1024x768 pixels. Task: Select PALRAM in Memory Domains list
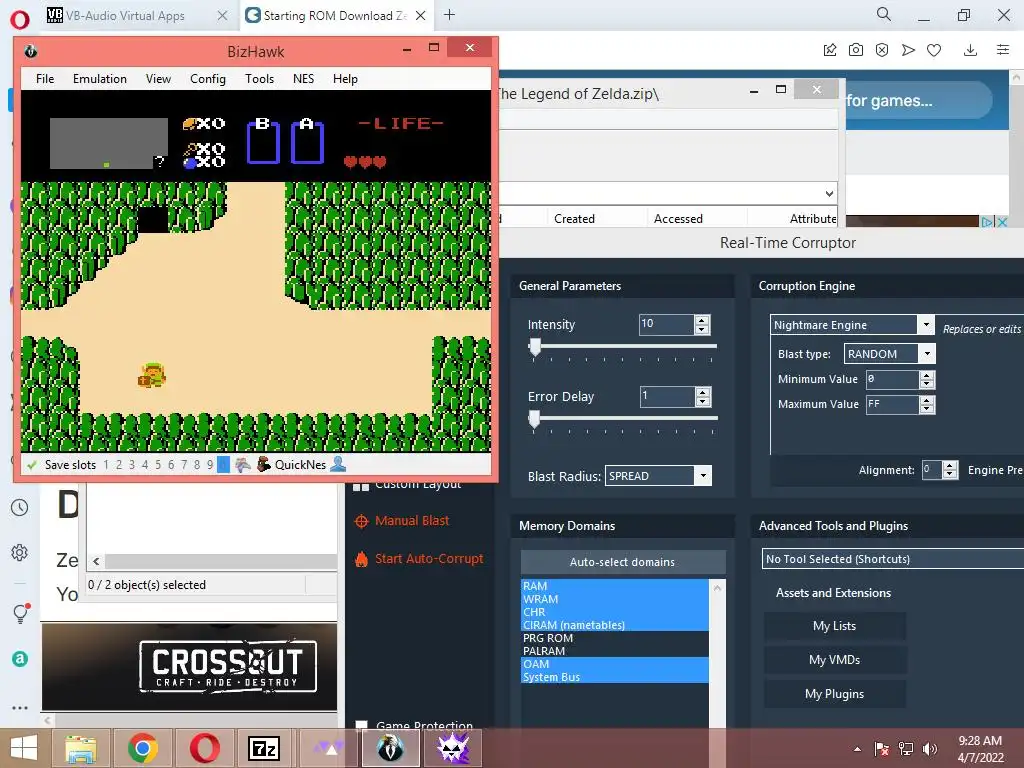[615, 651]
